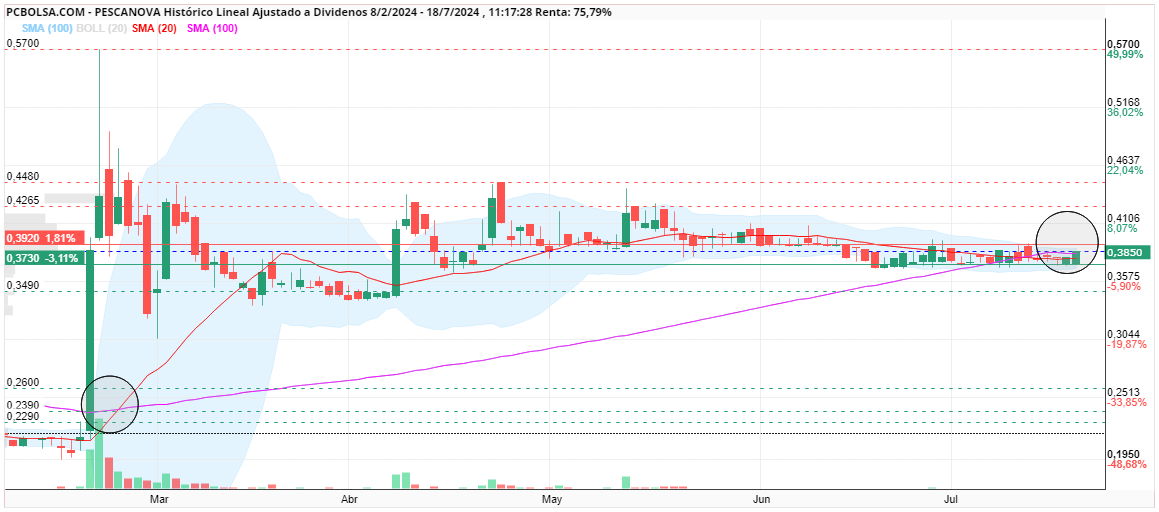Click the 0,4480 resistance level label

tap(23, 177)
